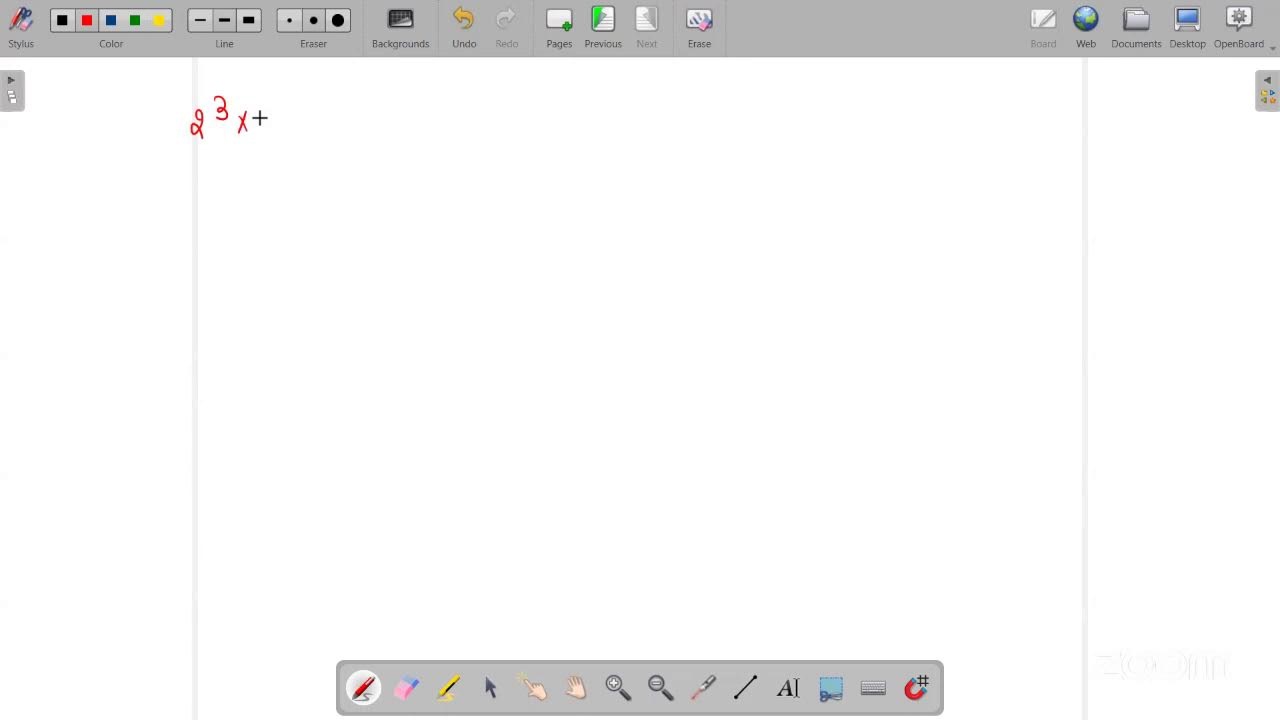Expand the right library panel
The width and height of the screenshot is (1280, 720).
pyautogui.click(x=1267, y=91)
